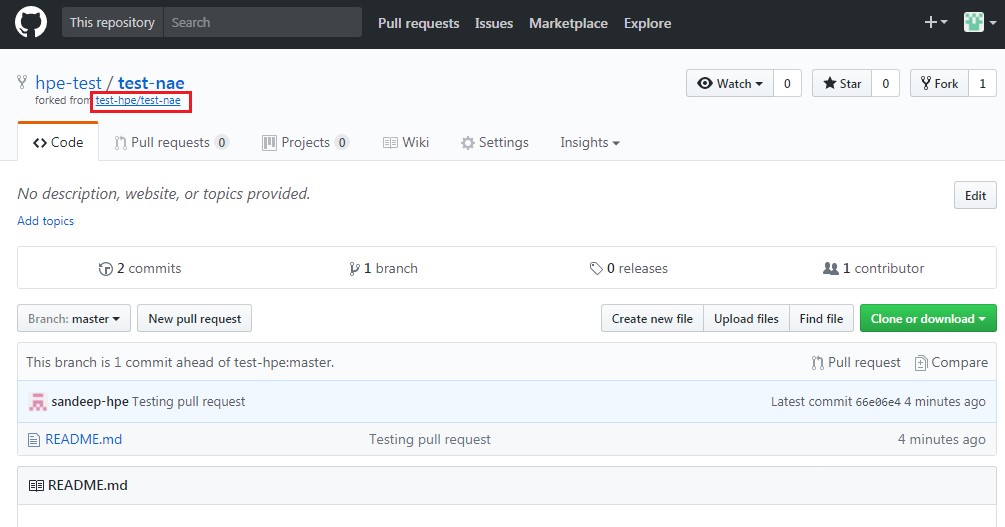Click Find file
Screen dimensions: 1005x527
pyautogui.click(x=821, y=318)
